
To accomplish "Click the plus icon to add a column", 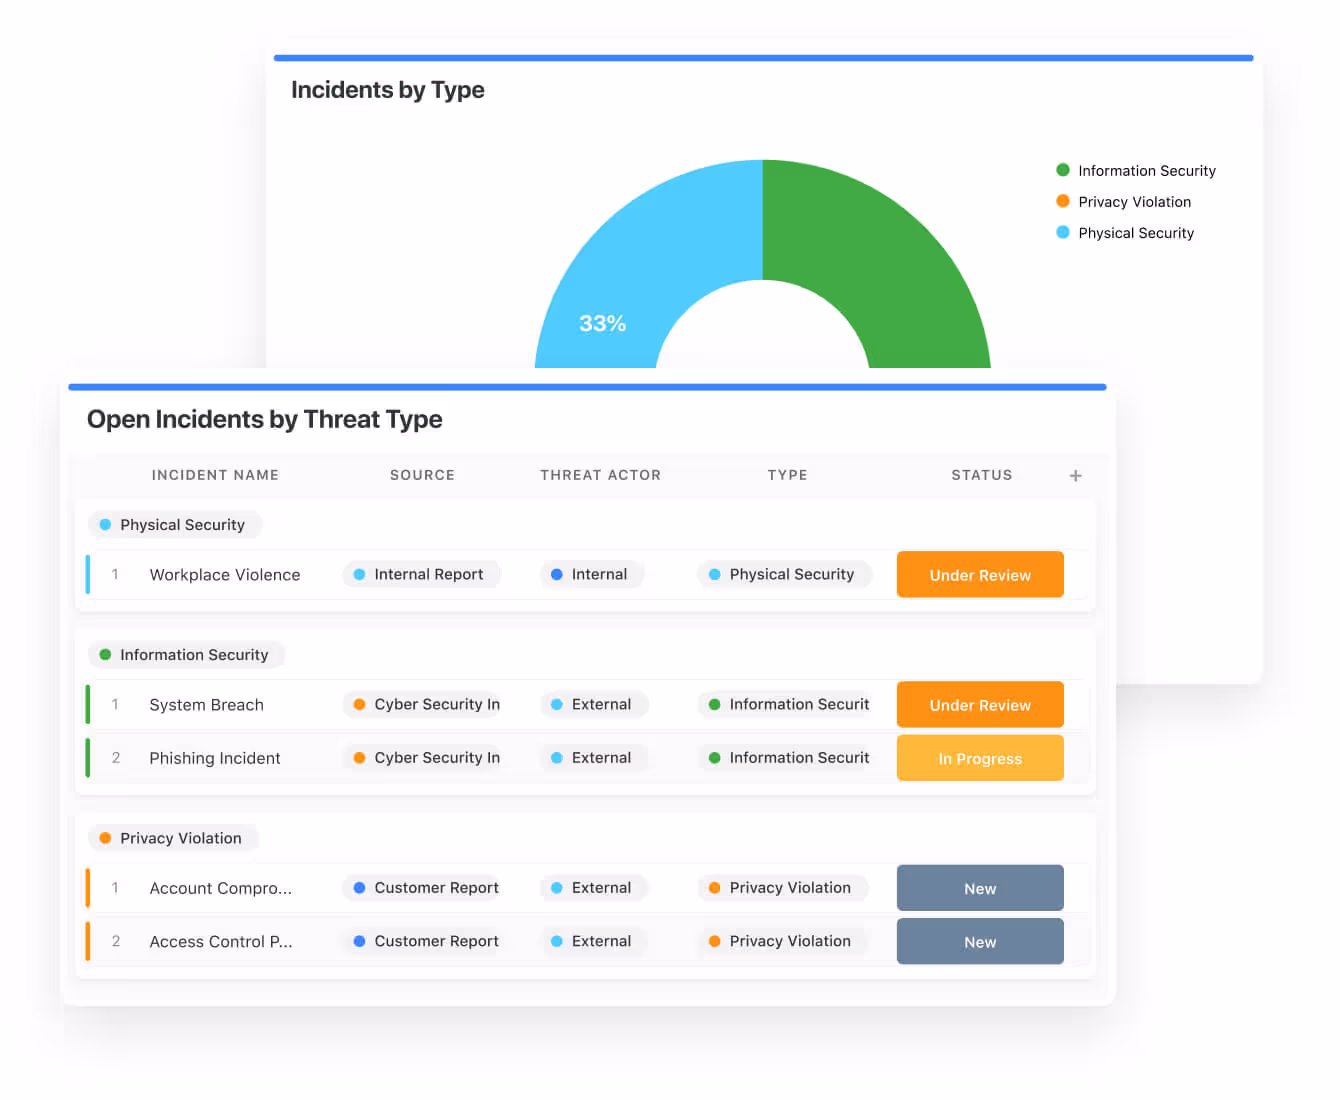I will point(1075,476).
